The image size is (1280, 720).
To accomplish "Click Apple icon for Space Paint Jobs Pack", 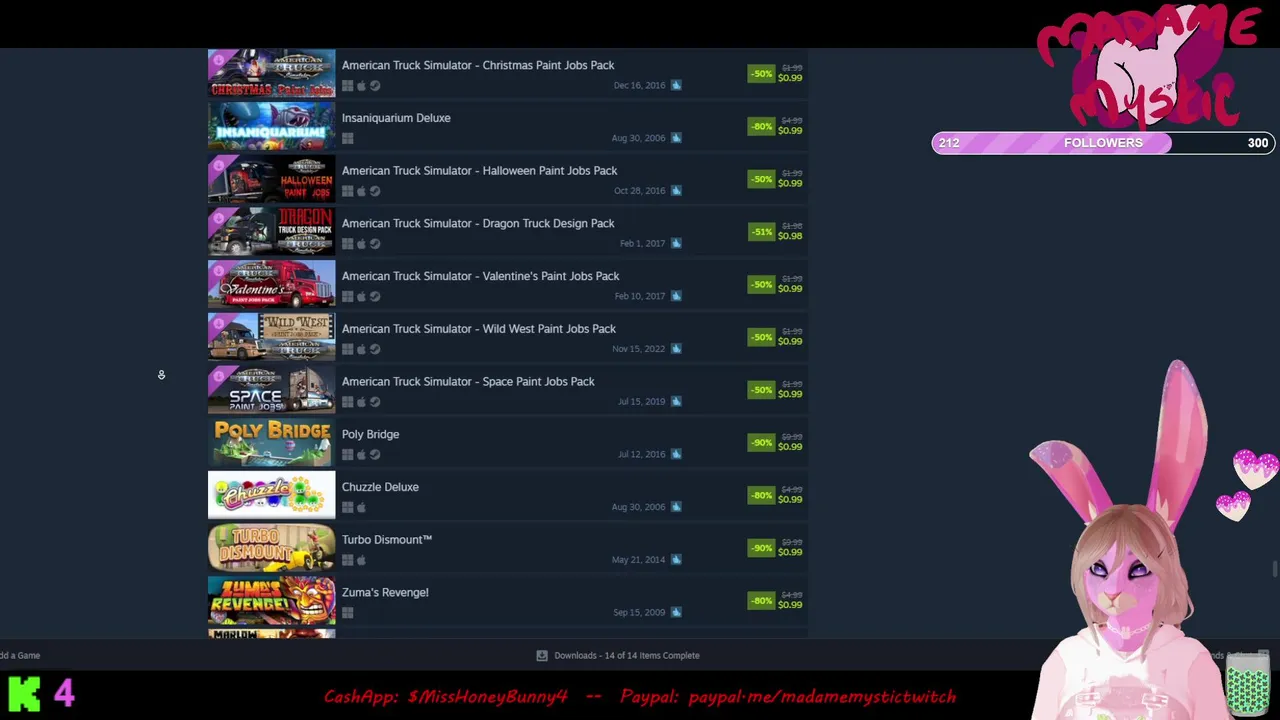I will pos(361,402).
